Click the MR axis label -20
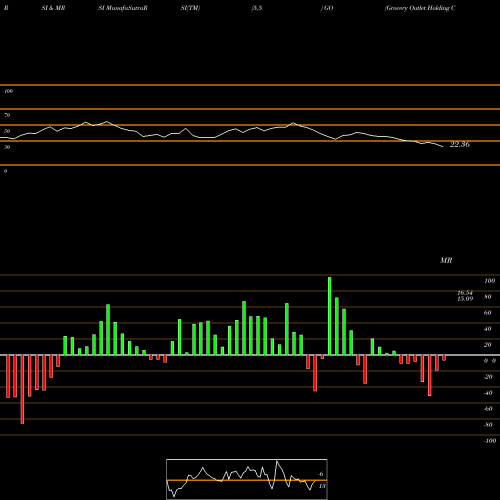Viewport: 500px width, 500px height. 488,377
